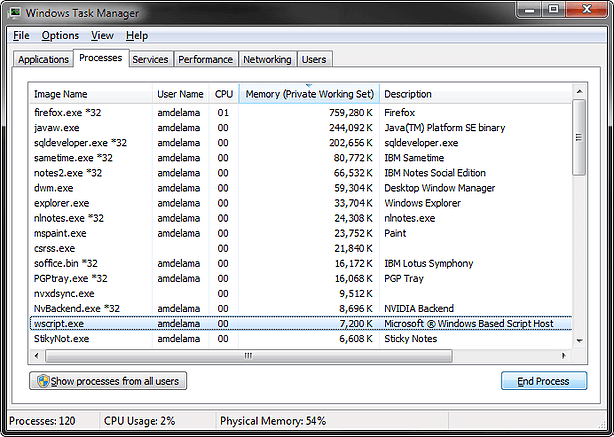Select the sametime.exe *32 process

click(301, 158)
